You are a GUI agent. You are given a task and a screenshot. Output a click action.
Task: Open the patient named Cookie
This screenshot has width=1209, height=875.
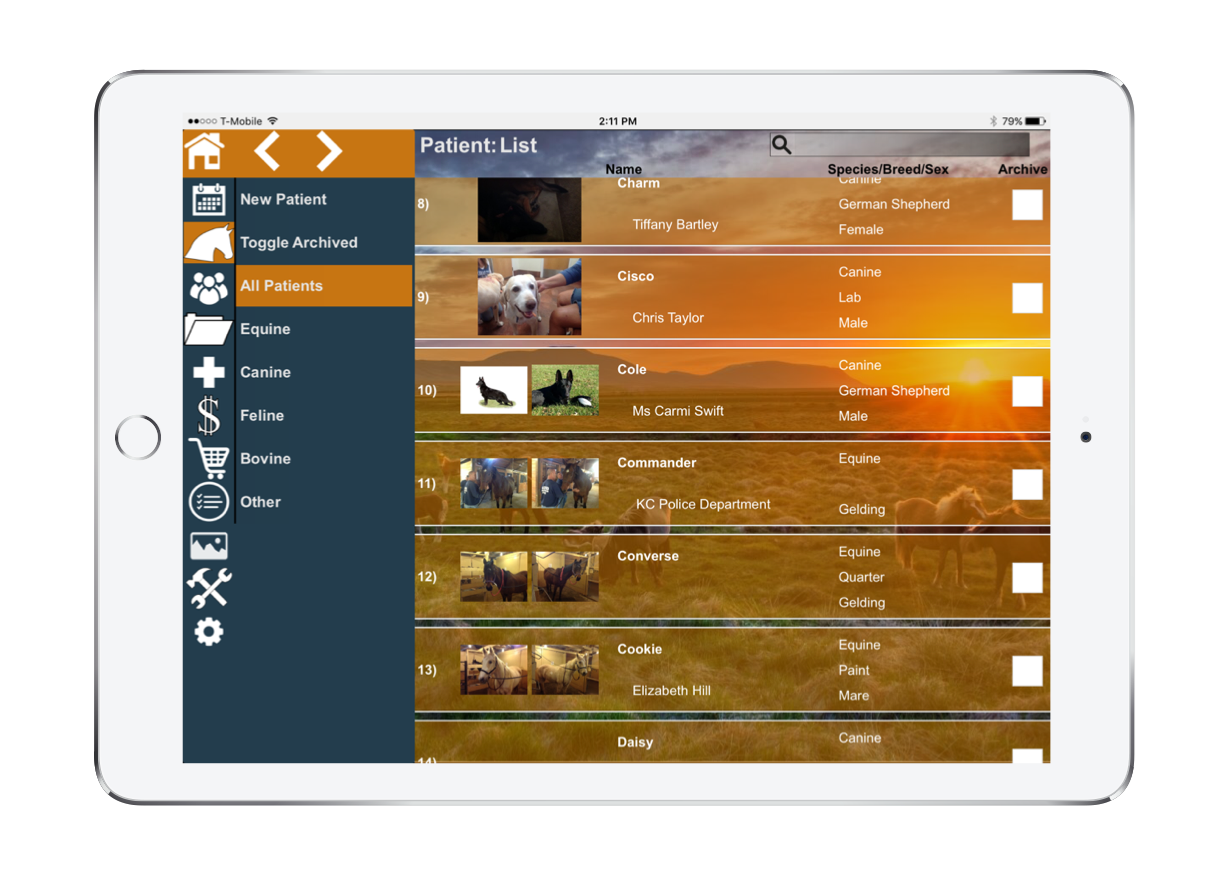point(639,649)
